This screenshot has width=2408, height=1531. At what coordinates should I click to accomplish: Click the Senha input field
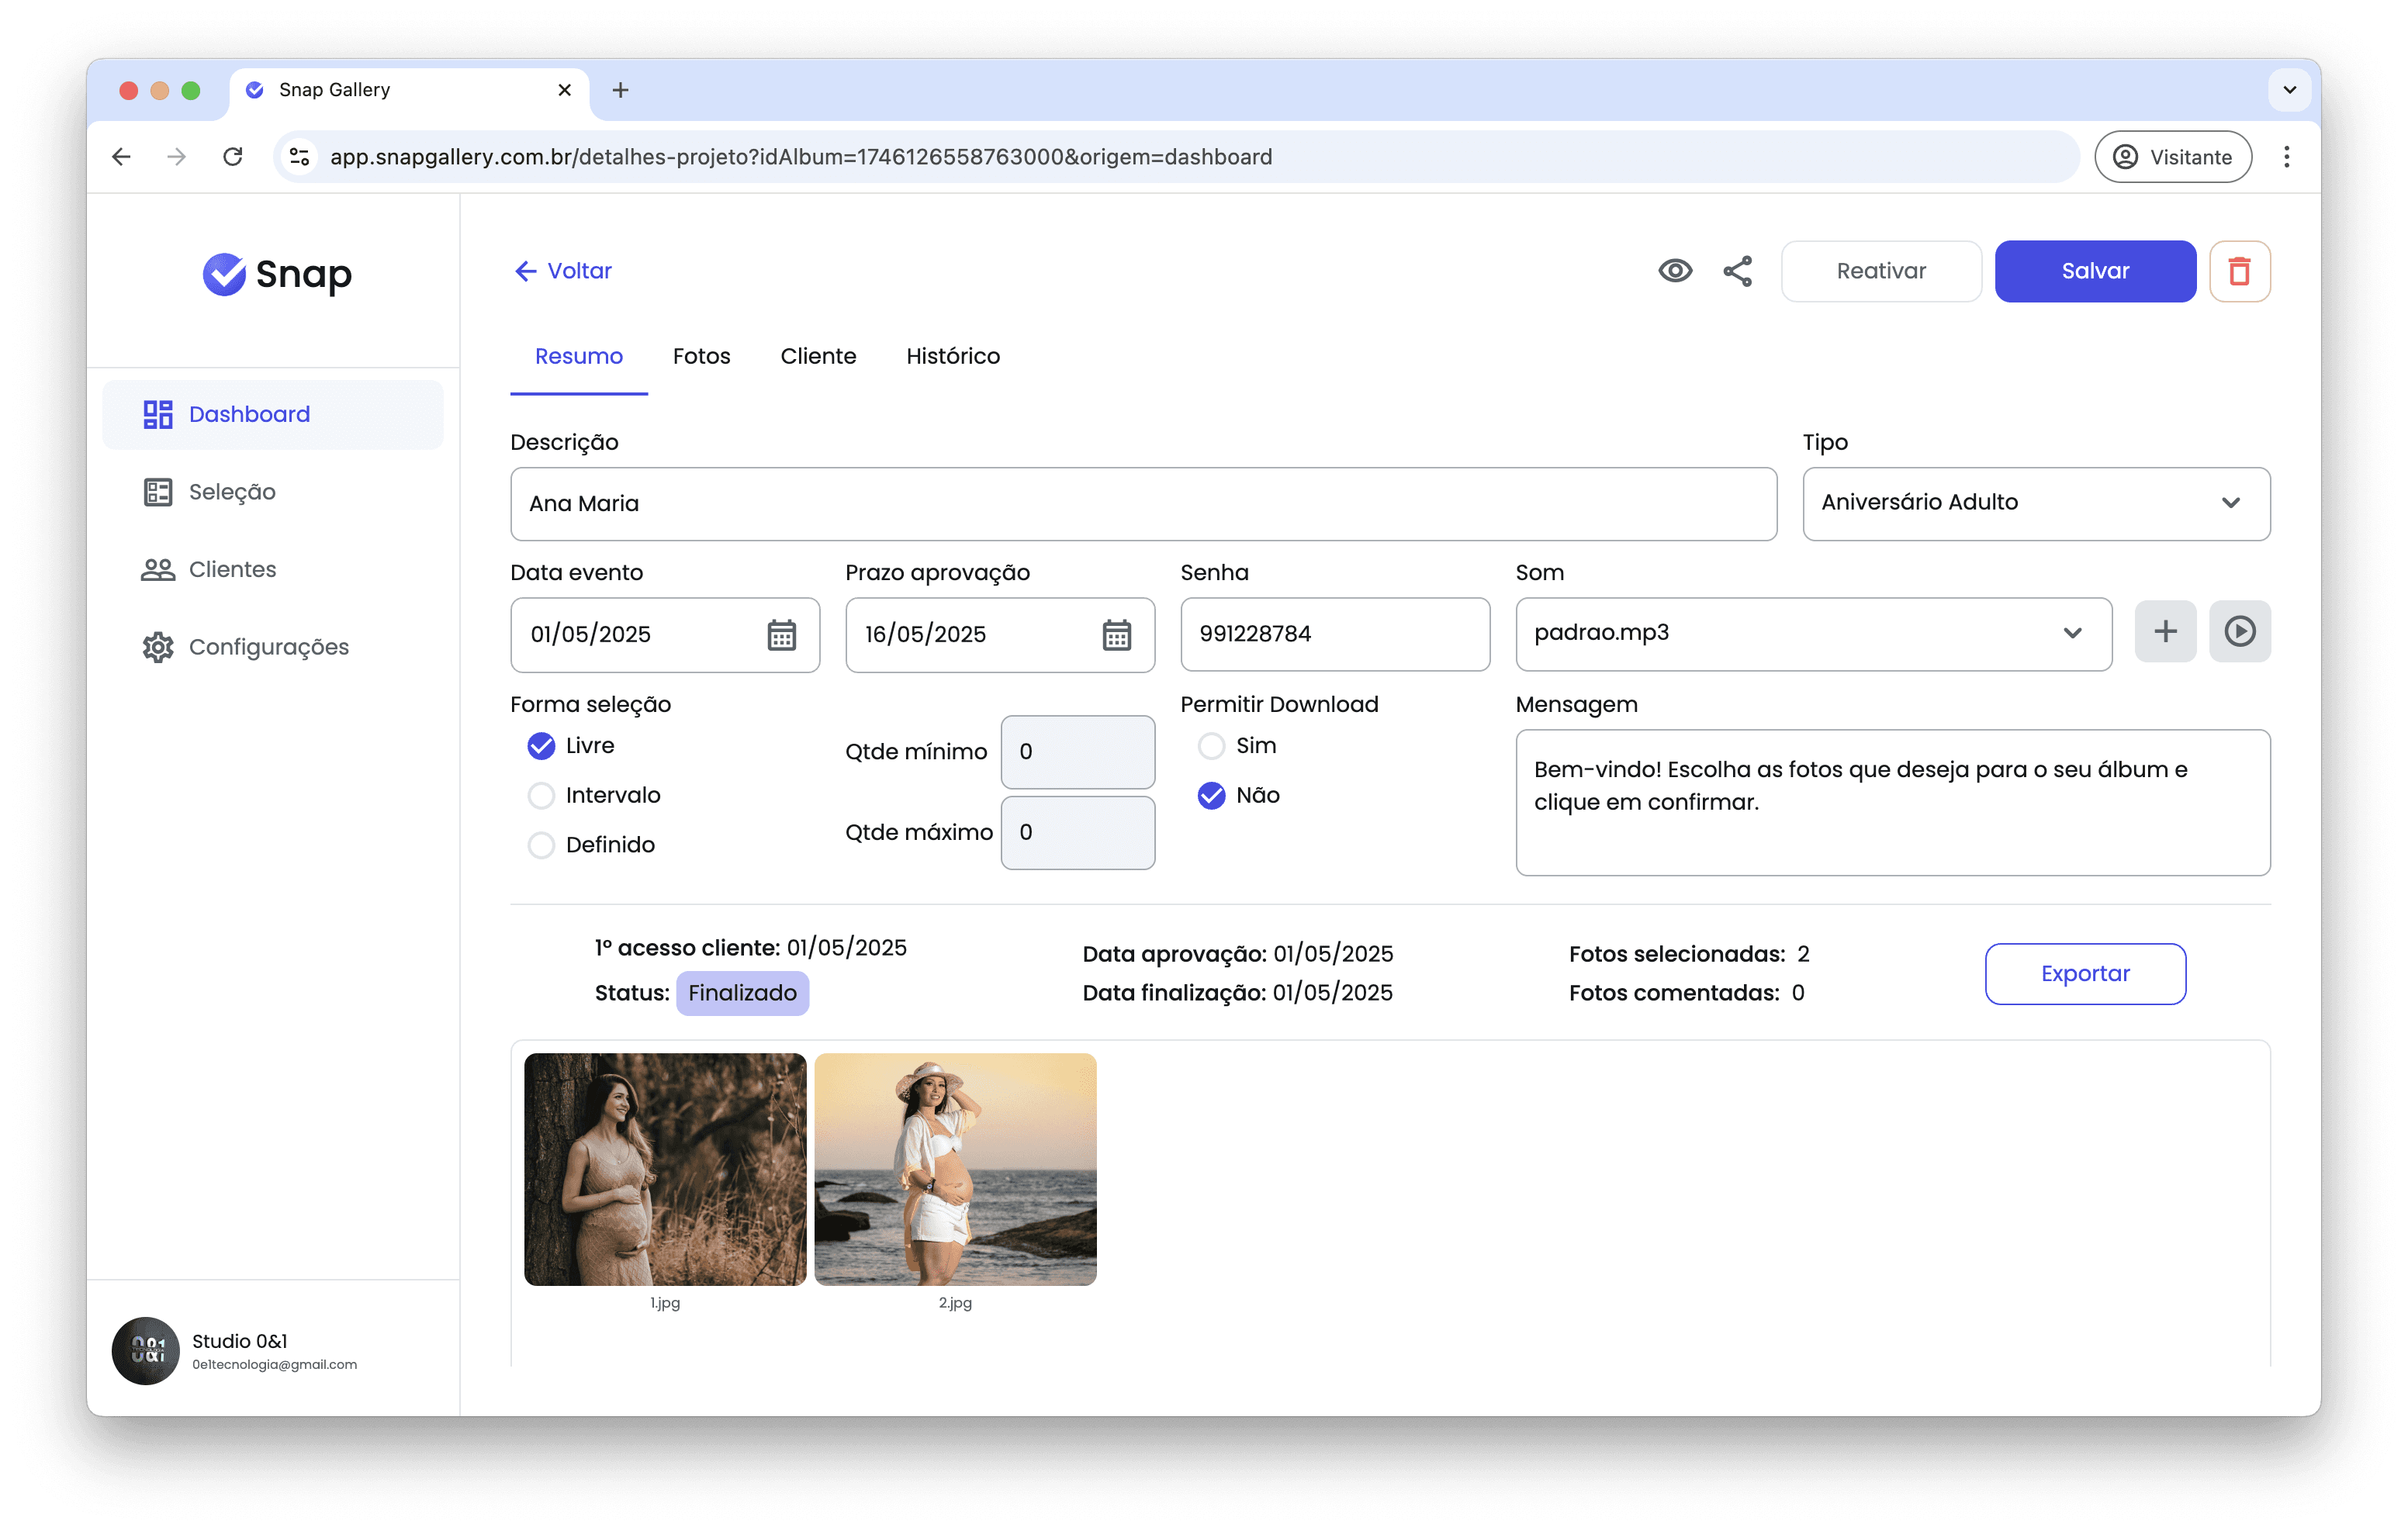click(x=1335, y=635)
